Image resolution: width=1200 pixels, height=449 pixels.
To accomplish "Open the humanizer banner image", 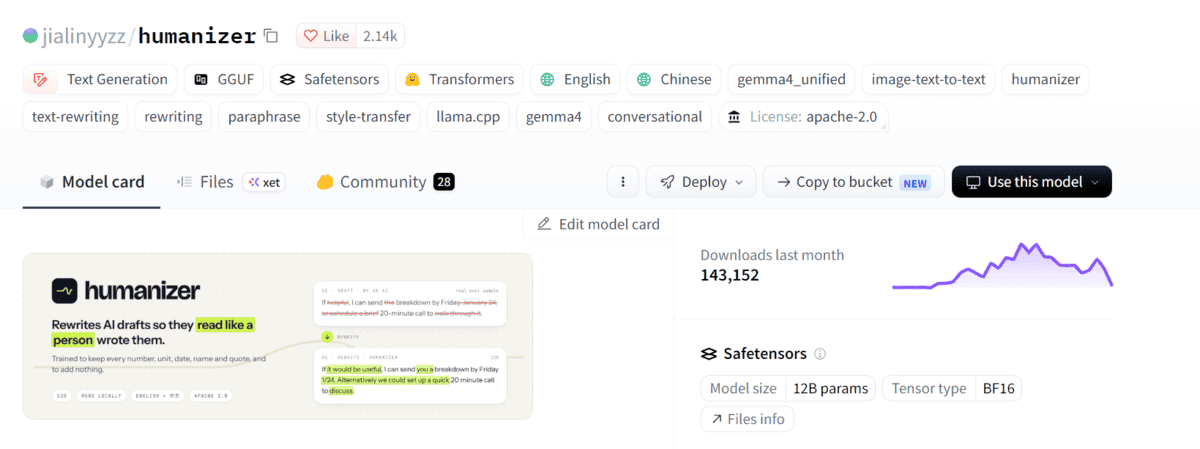I will (278, 336).
